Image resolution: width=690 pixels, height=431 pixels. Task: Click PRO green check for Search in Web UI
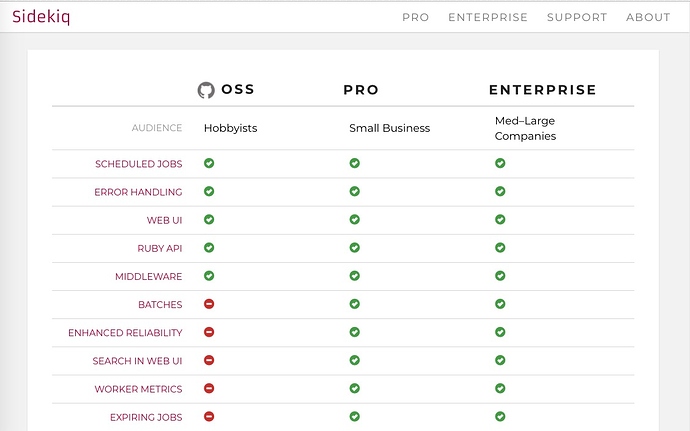[355, 361]
